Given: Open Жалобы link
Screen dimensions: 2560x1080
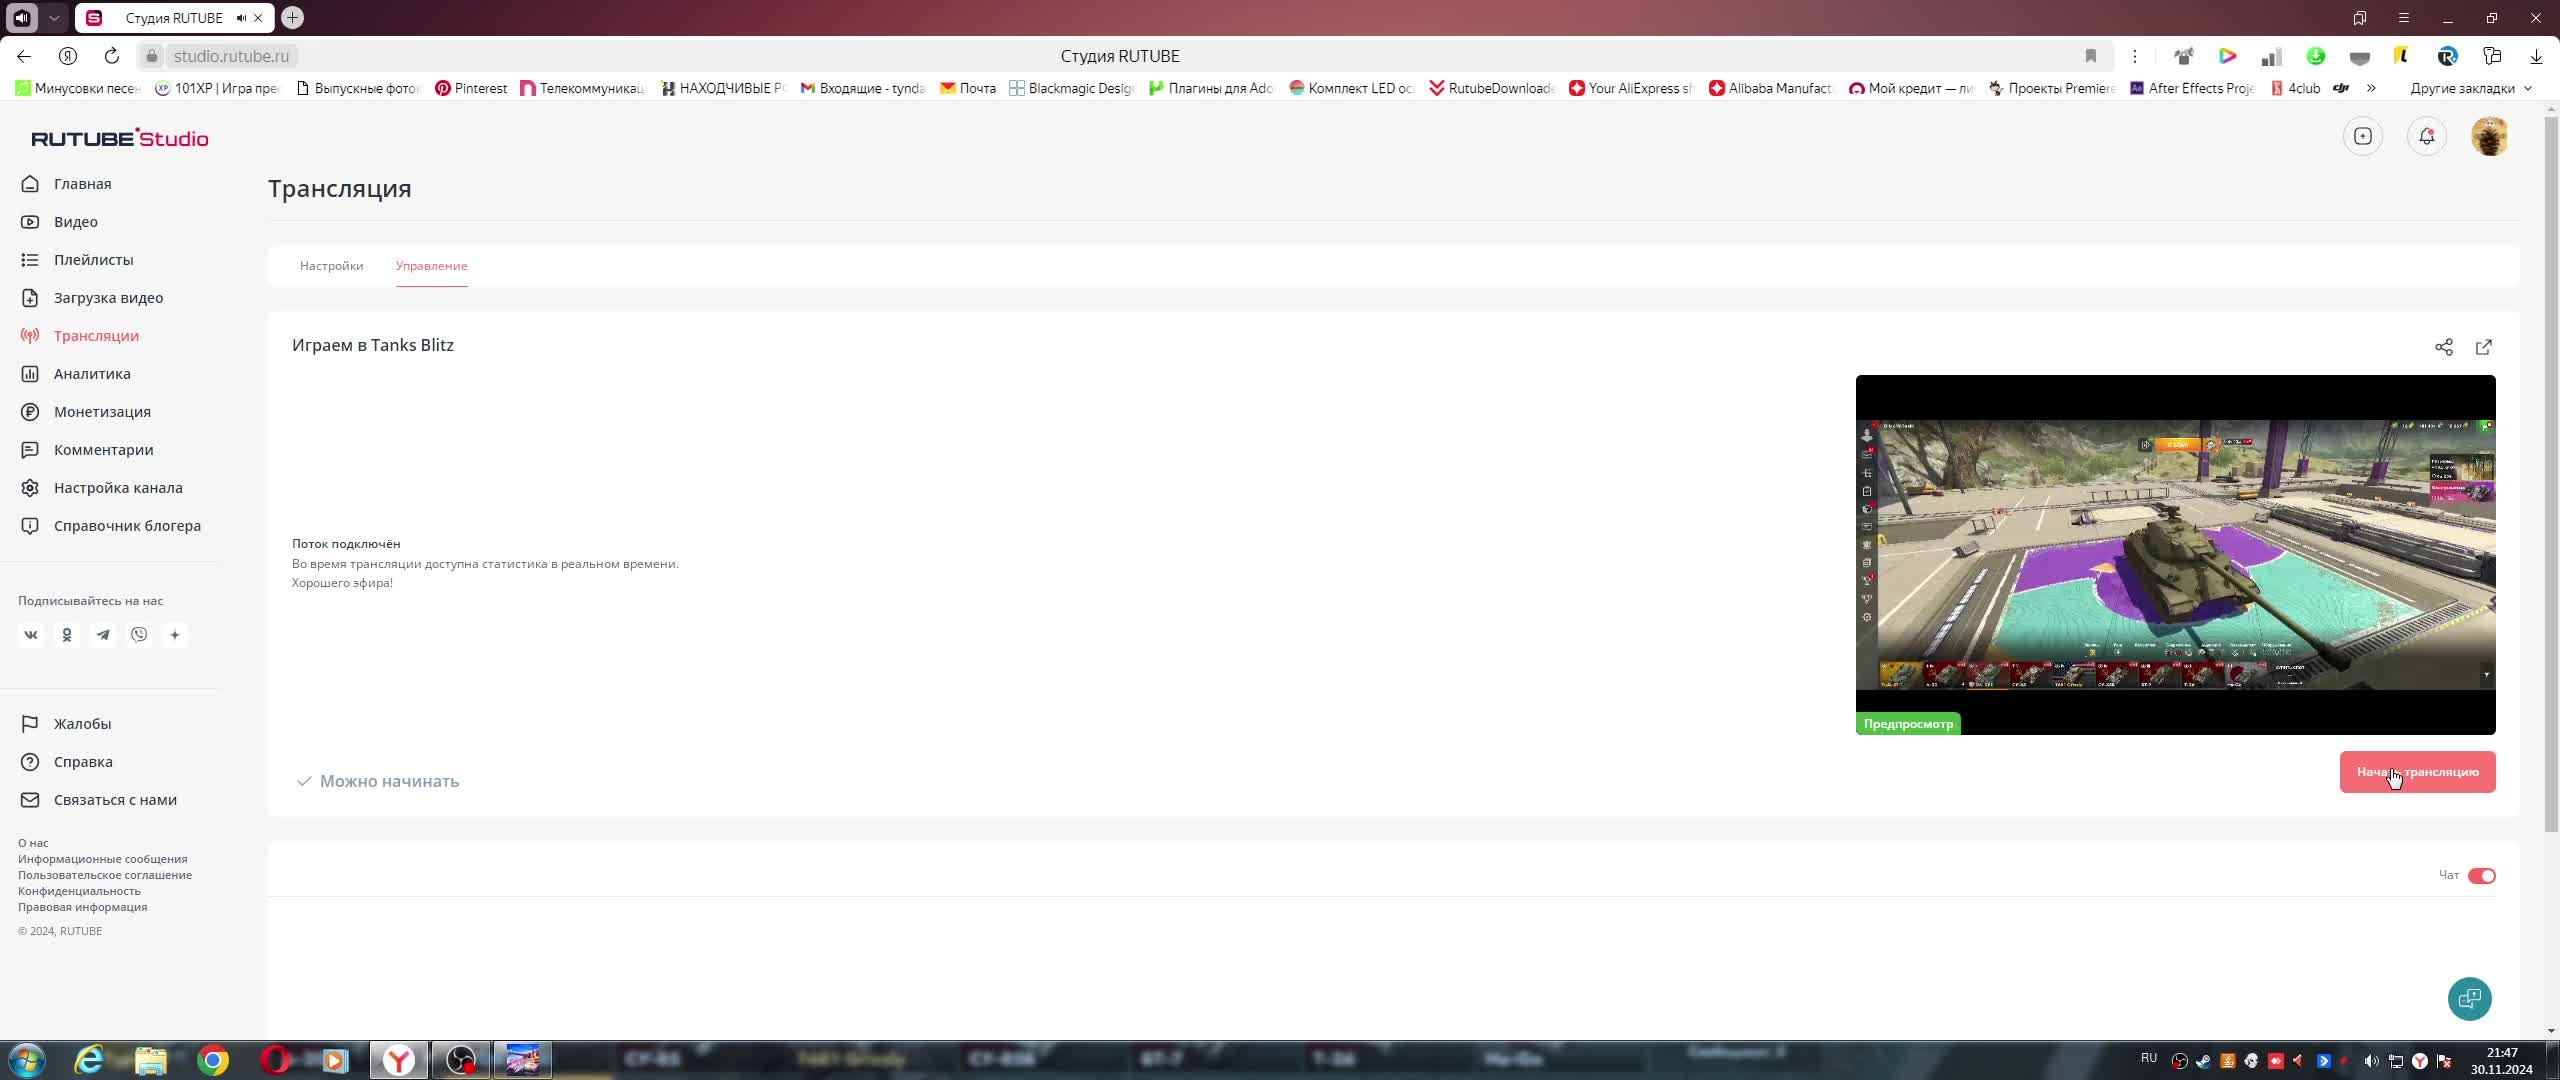Looking at the screenshot, I should pos(82,724).
